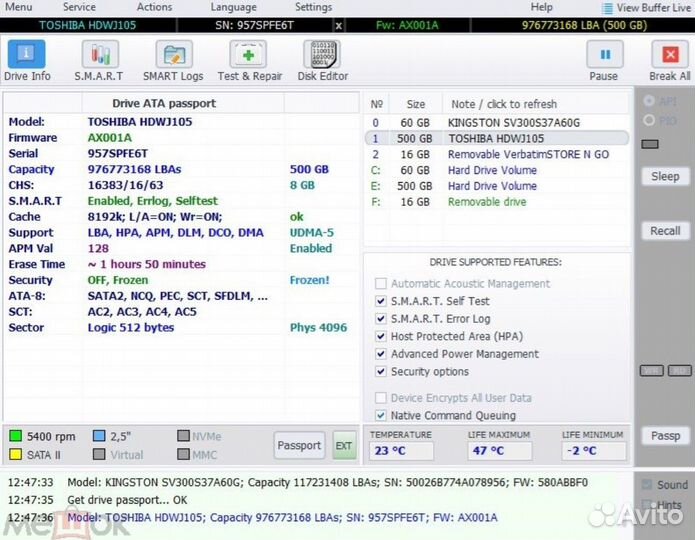Click the Sleep button
The image size is (695, 540).
click(x=665, y=176)
